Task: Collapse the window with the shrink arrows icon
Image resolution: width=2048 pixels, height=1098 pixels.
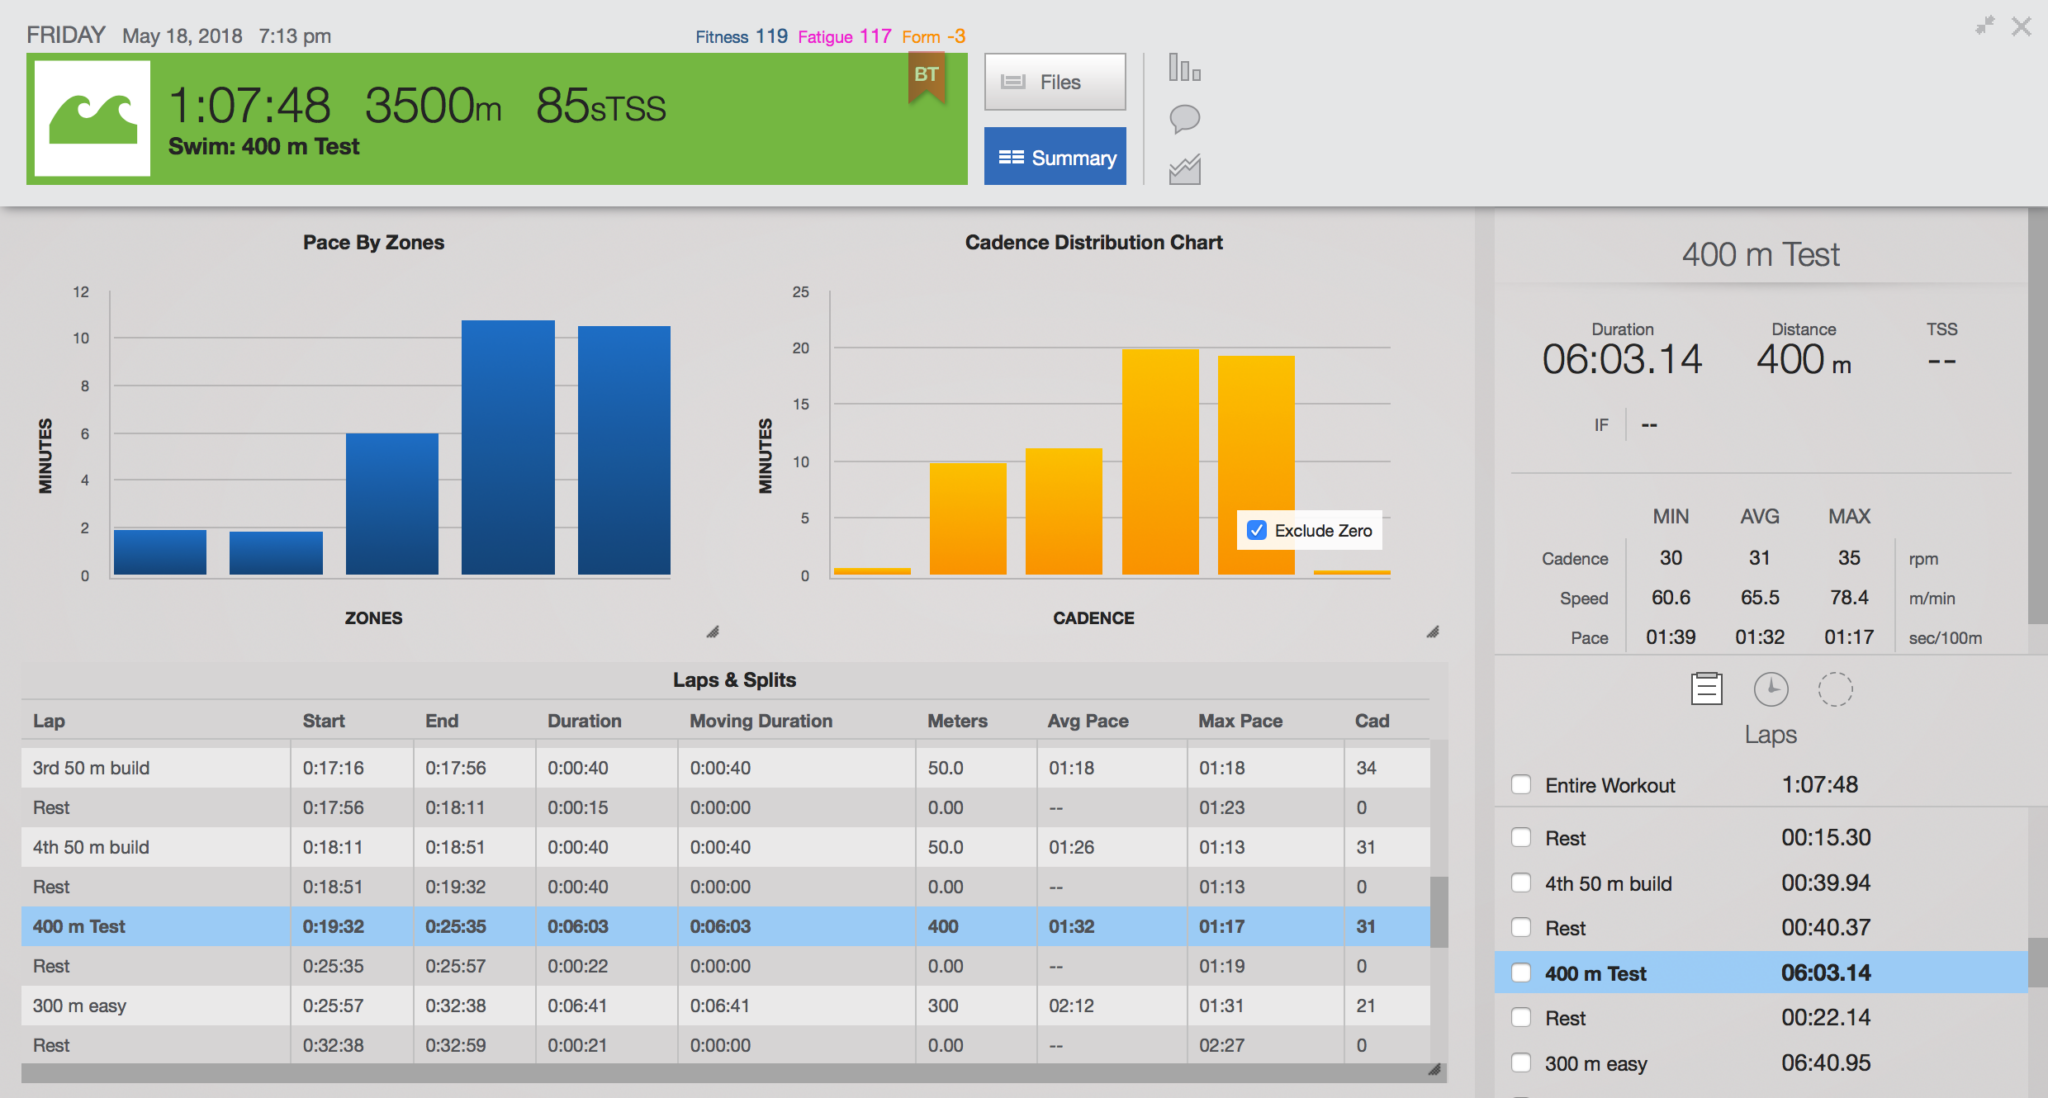Action: coord(1984,26)
